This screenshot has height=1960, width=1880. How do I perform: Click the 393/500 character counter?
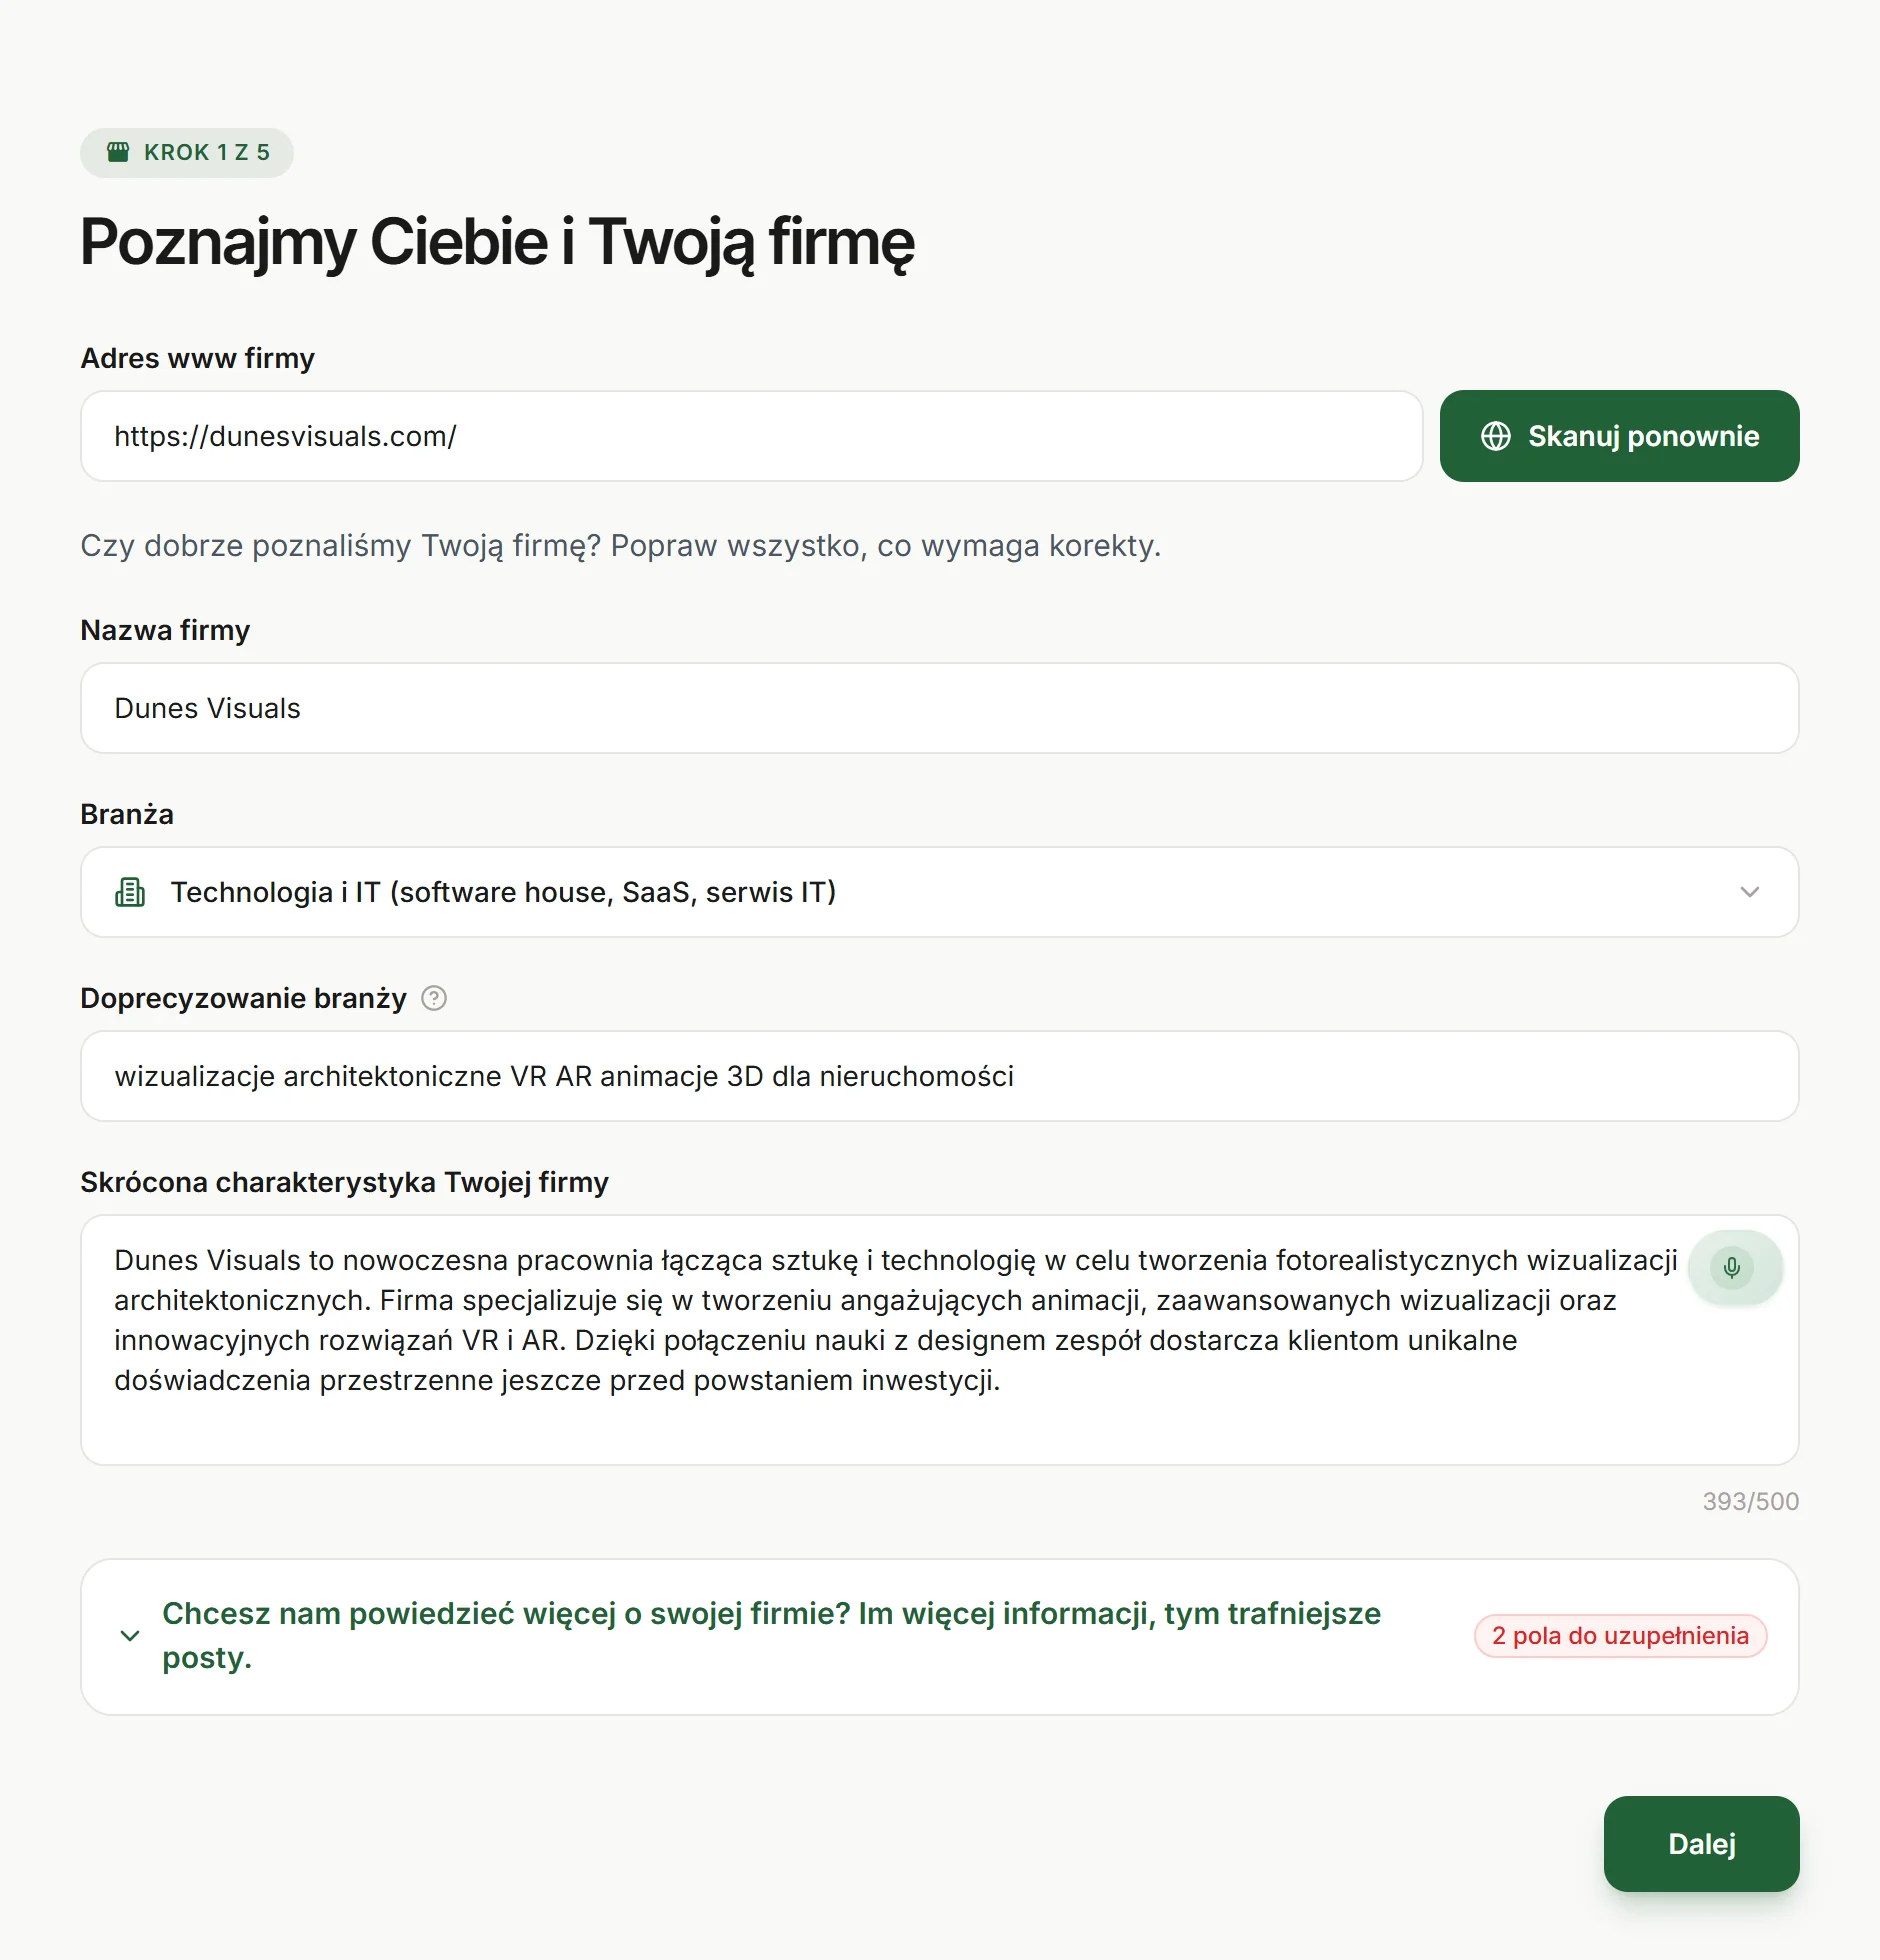[1751, 1501]
